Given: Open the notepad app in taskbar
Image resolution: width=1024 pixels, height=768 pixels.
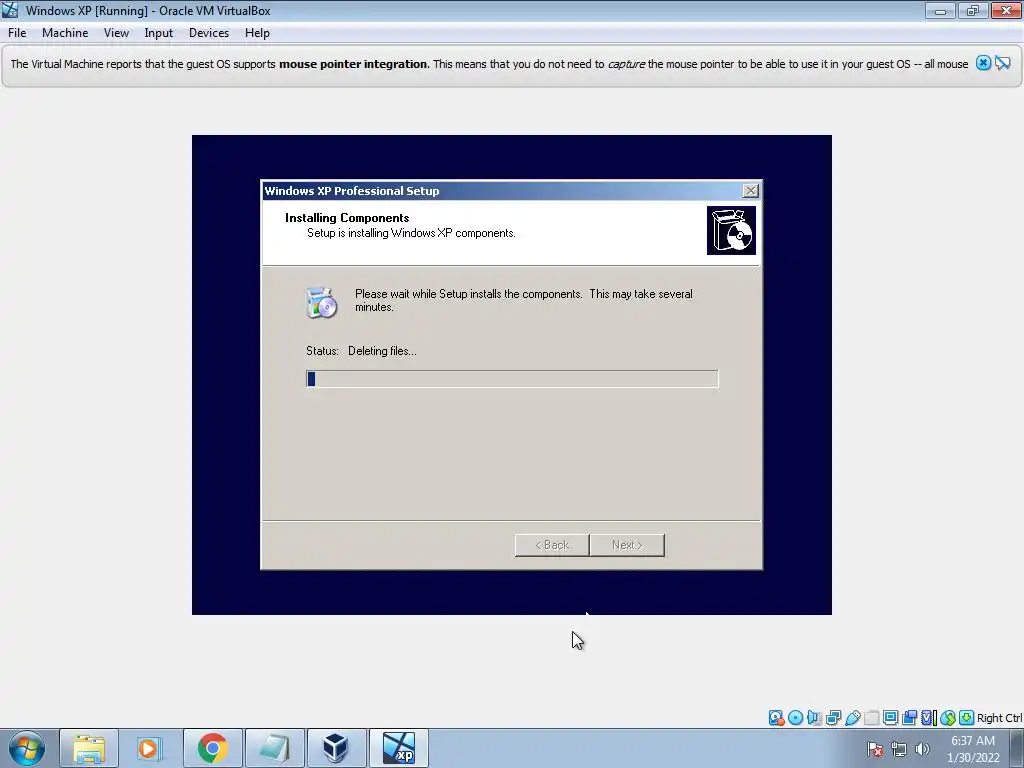Looking at the screenshot, I should [x=274, y=748].
